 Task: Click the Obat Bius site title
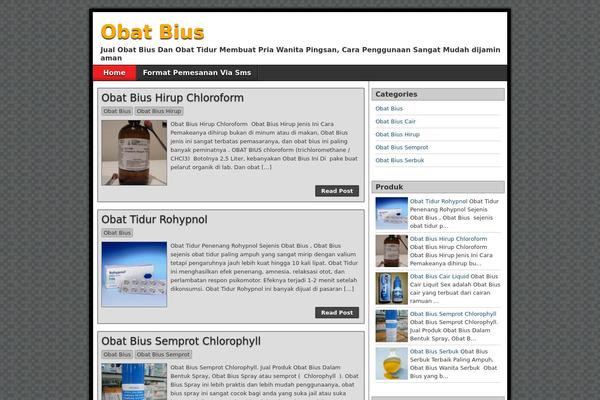(152, 32)
